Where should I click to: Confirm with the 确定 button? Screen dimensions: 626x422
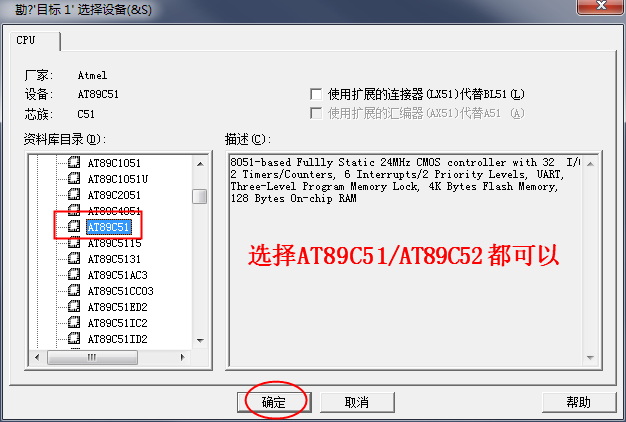(274, 402)
